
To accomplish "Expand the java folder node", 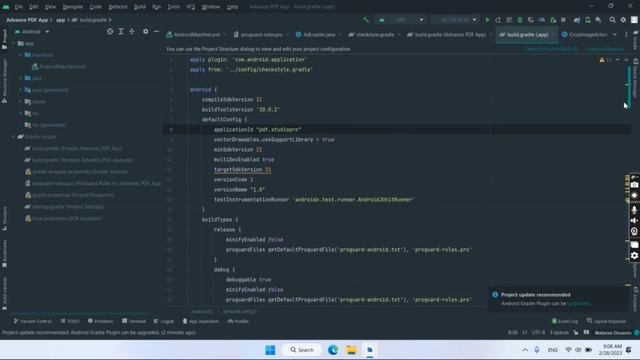I will point(20,78).
